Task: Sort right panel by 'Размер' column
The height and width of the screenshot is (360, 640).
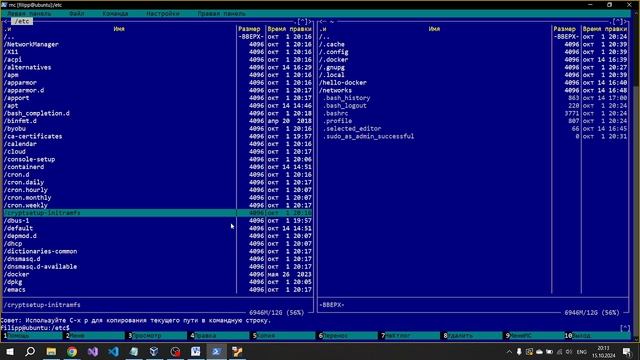Action: (565, 29)
